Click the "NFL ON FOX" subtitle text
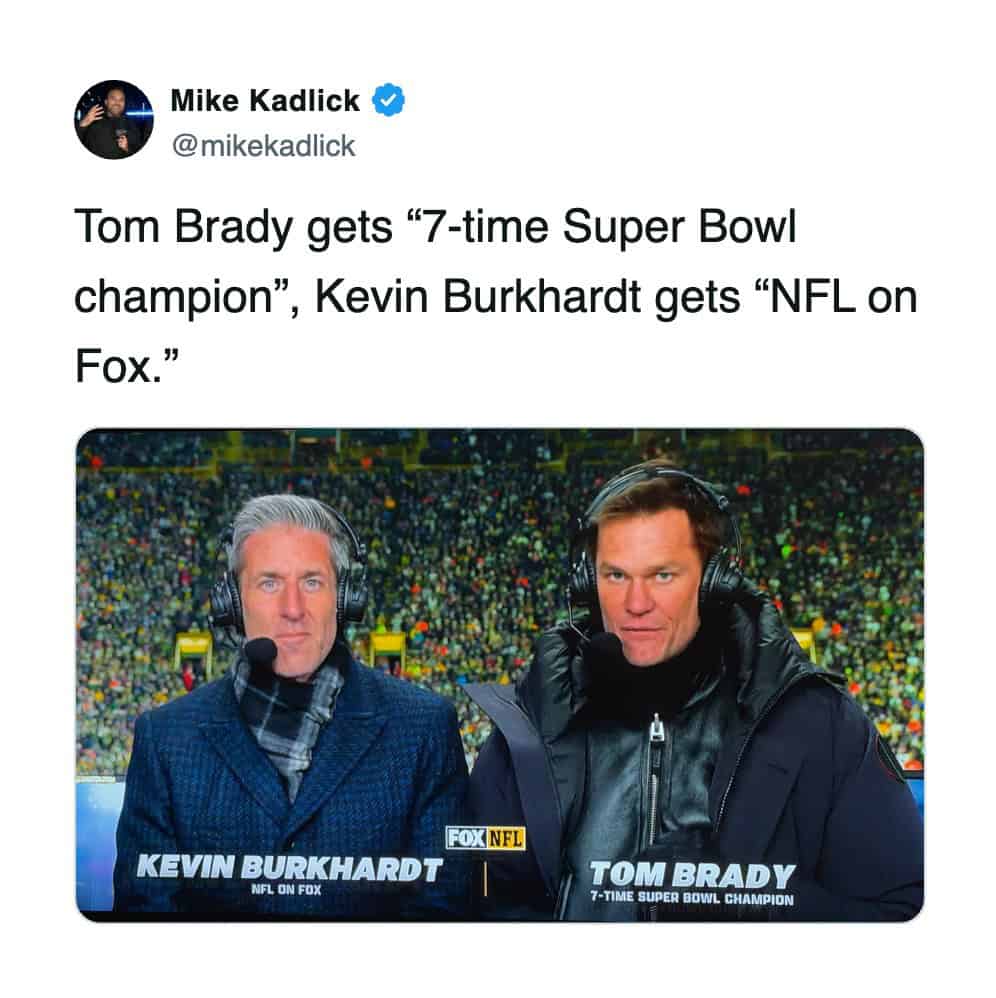Image resolution: width=996 pixels, height=998 pixels. click(286, 888)
